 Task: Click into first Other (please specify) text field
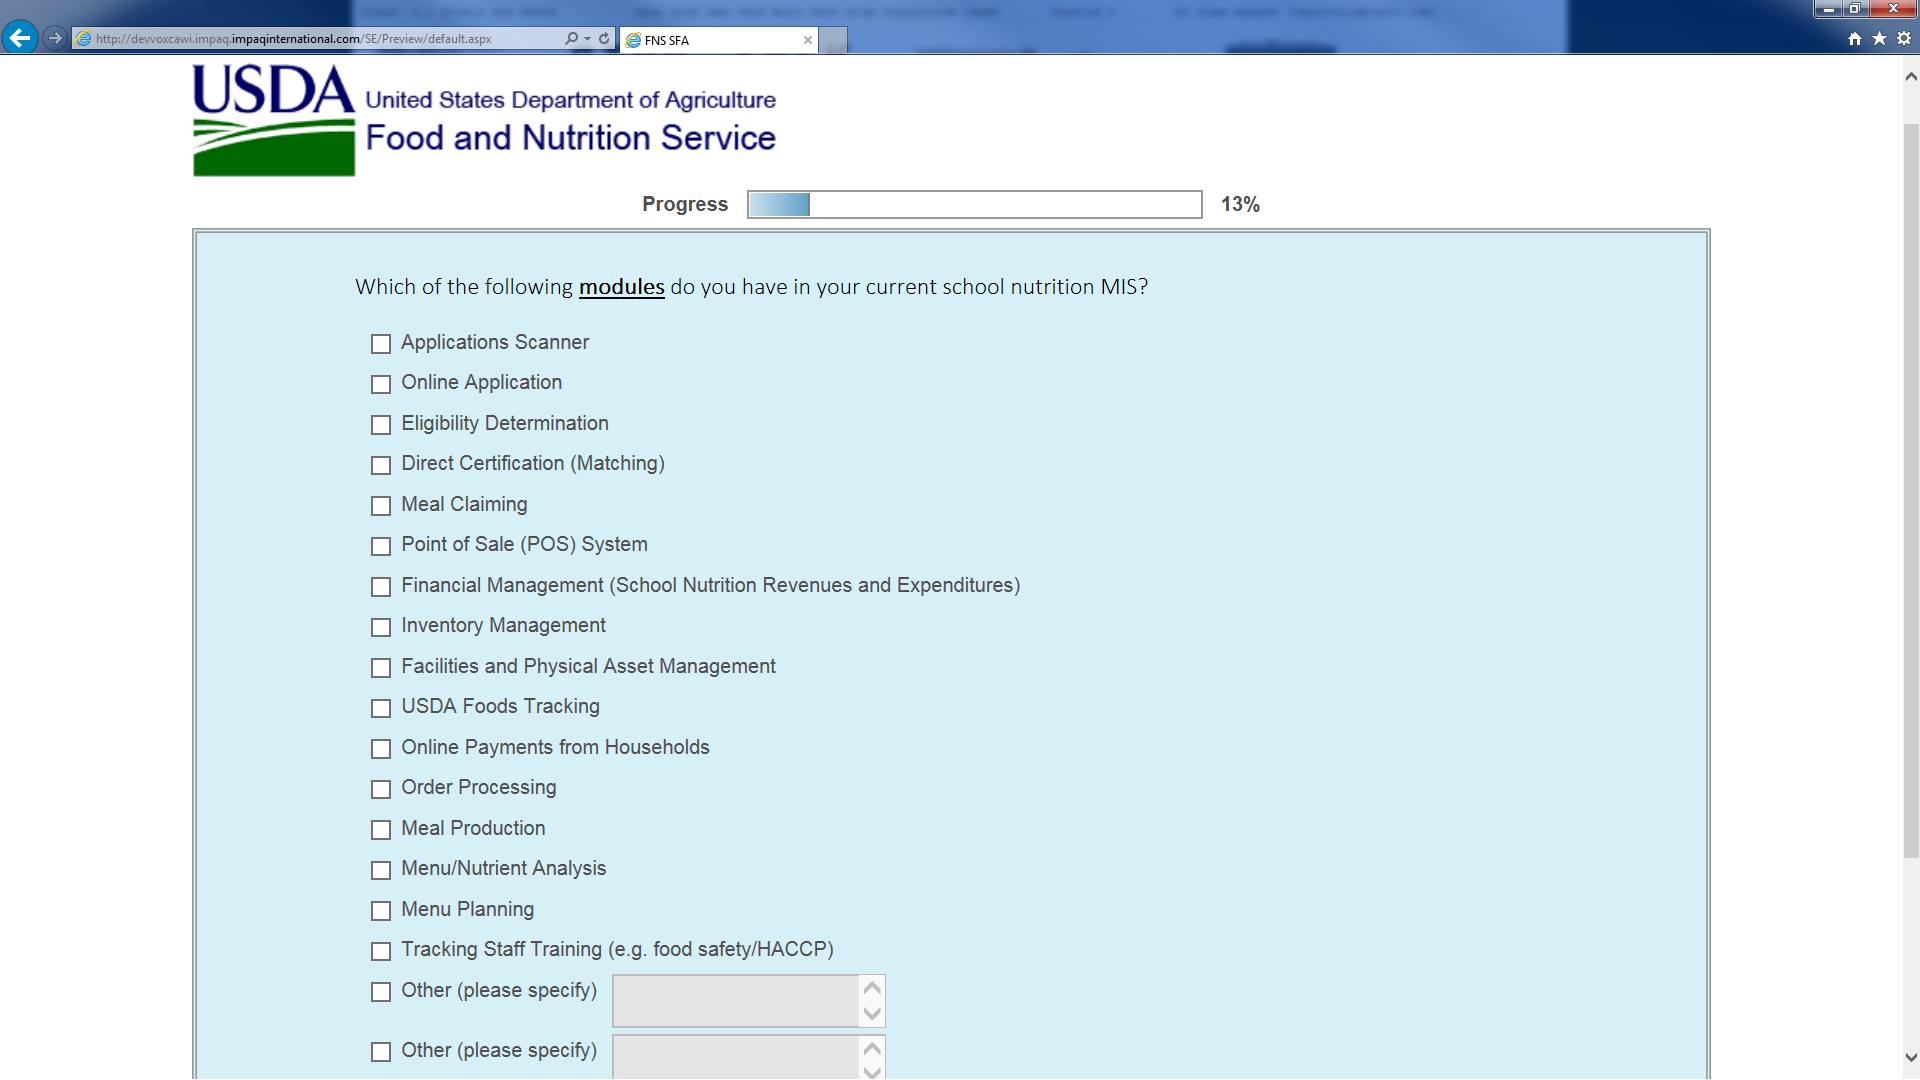[736, 1001]
